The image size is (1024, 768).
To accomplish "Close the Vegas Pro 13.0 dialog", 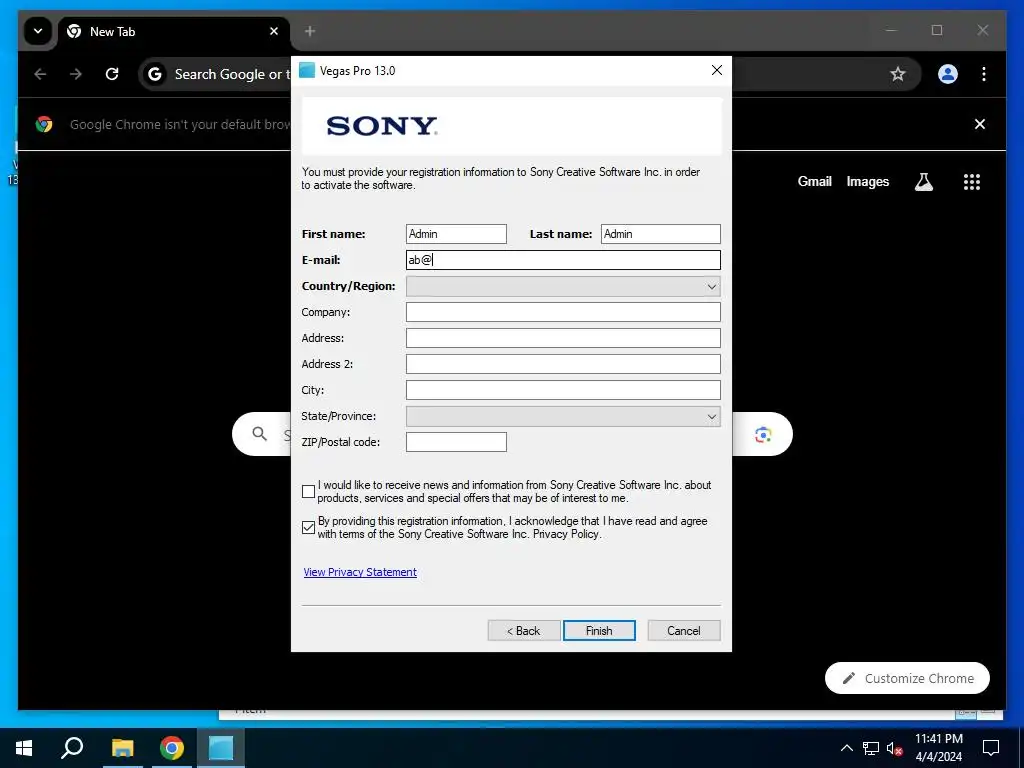I will pos(716,70).
